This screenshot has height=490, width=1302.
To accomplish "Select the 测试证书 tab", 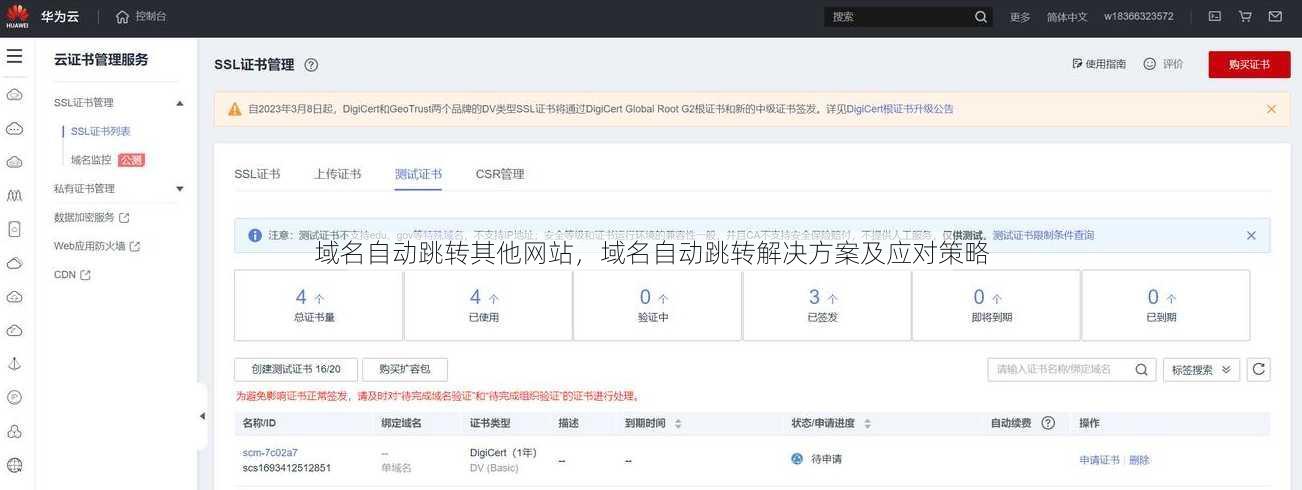I will (x=418, y=174).
